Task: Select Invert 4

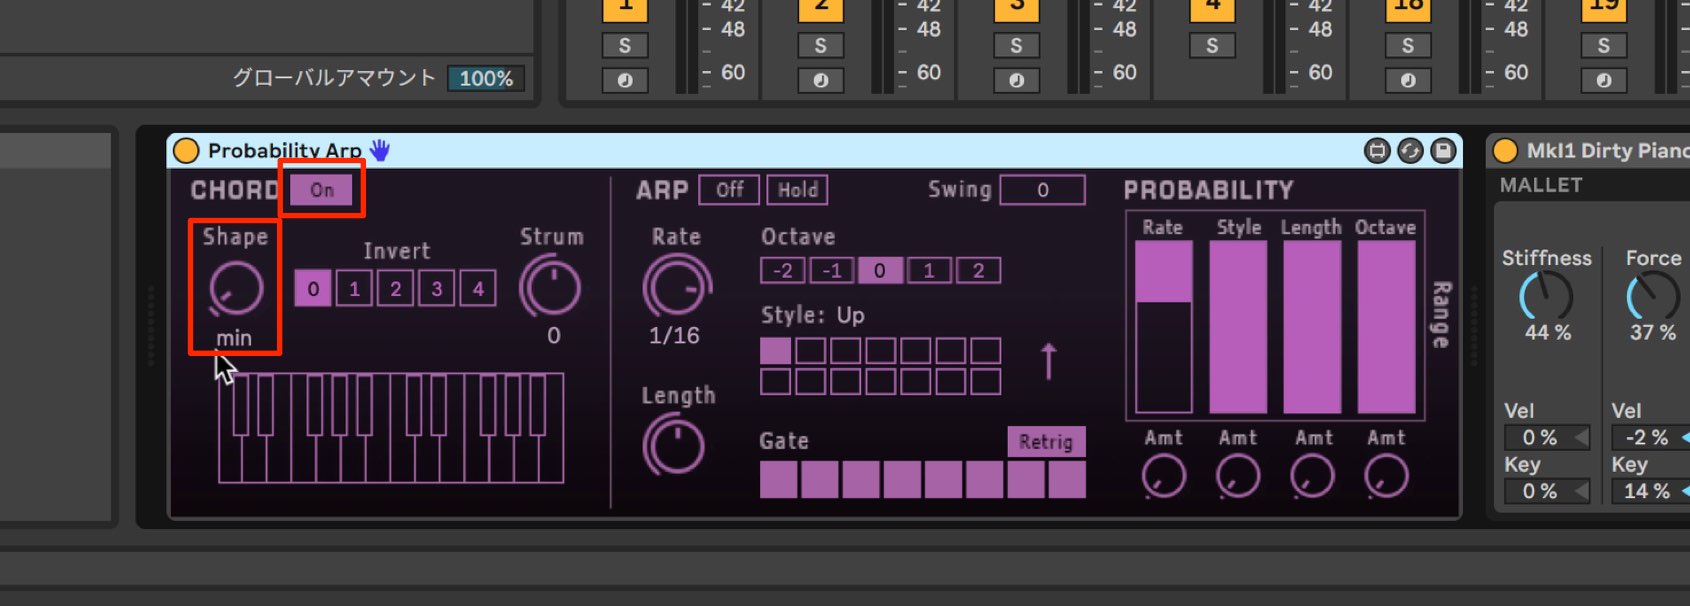Action: 477,289
